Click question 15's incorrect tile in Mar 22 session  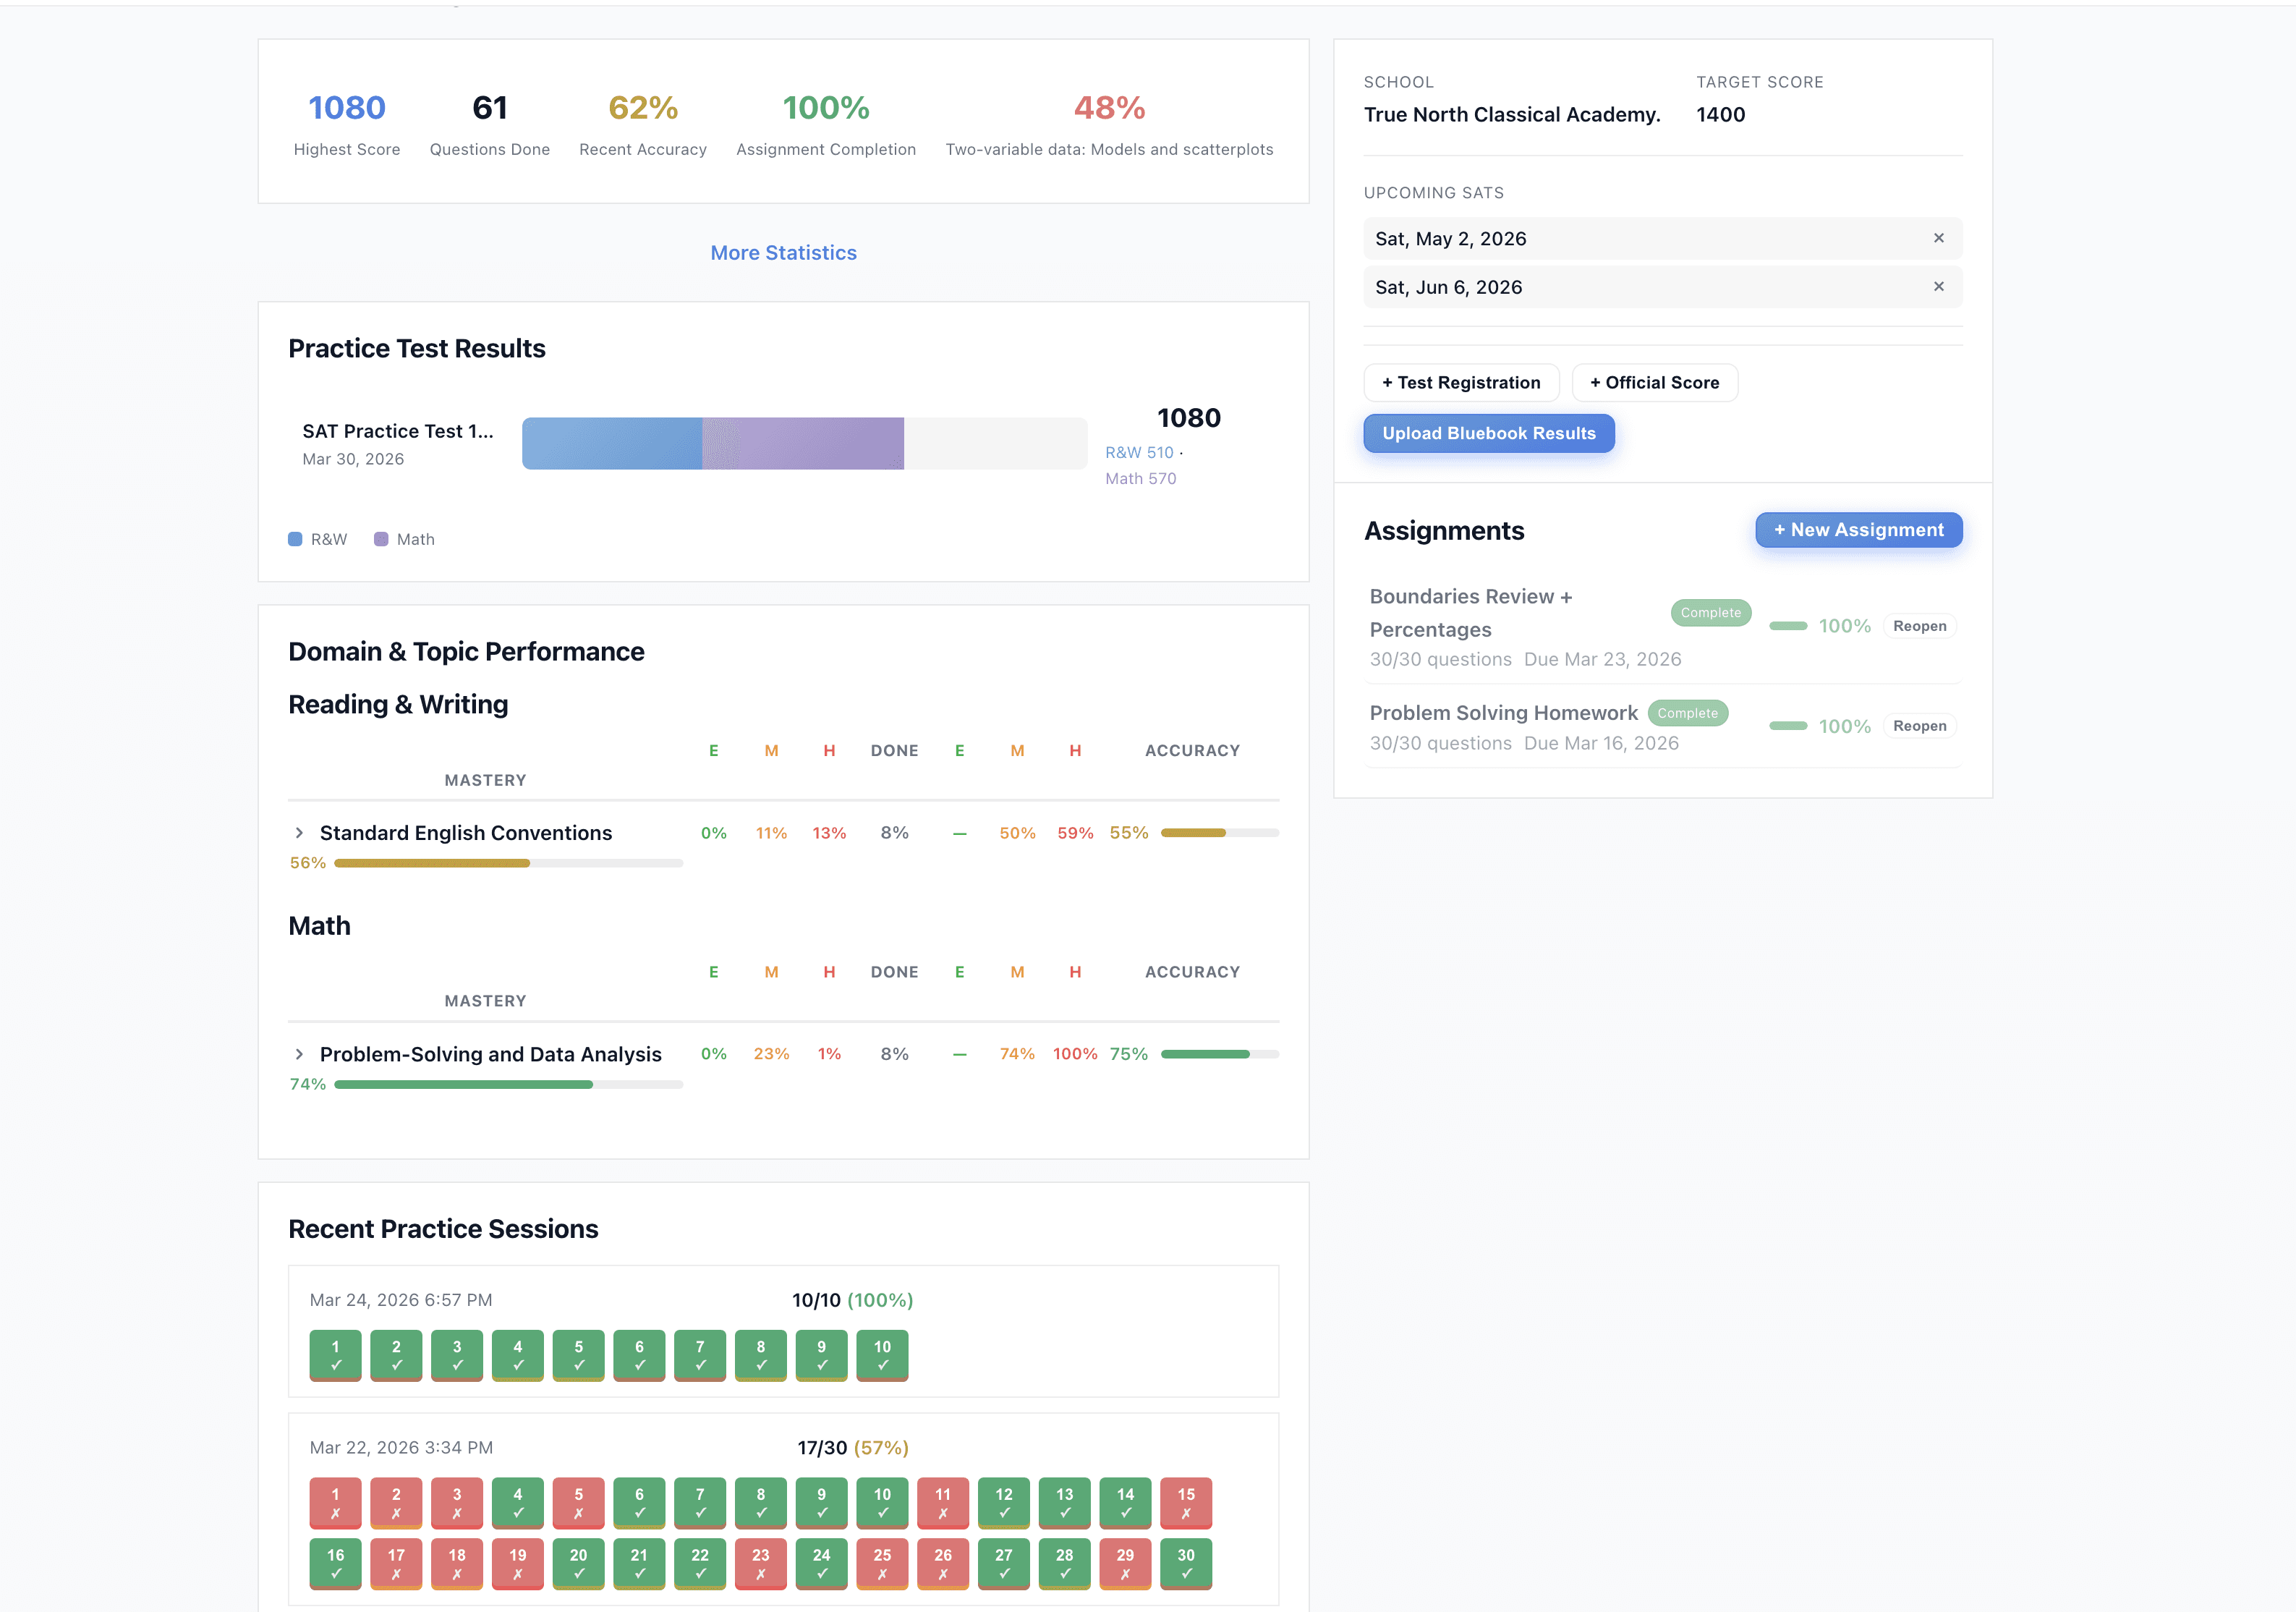[1186, 1503]
